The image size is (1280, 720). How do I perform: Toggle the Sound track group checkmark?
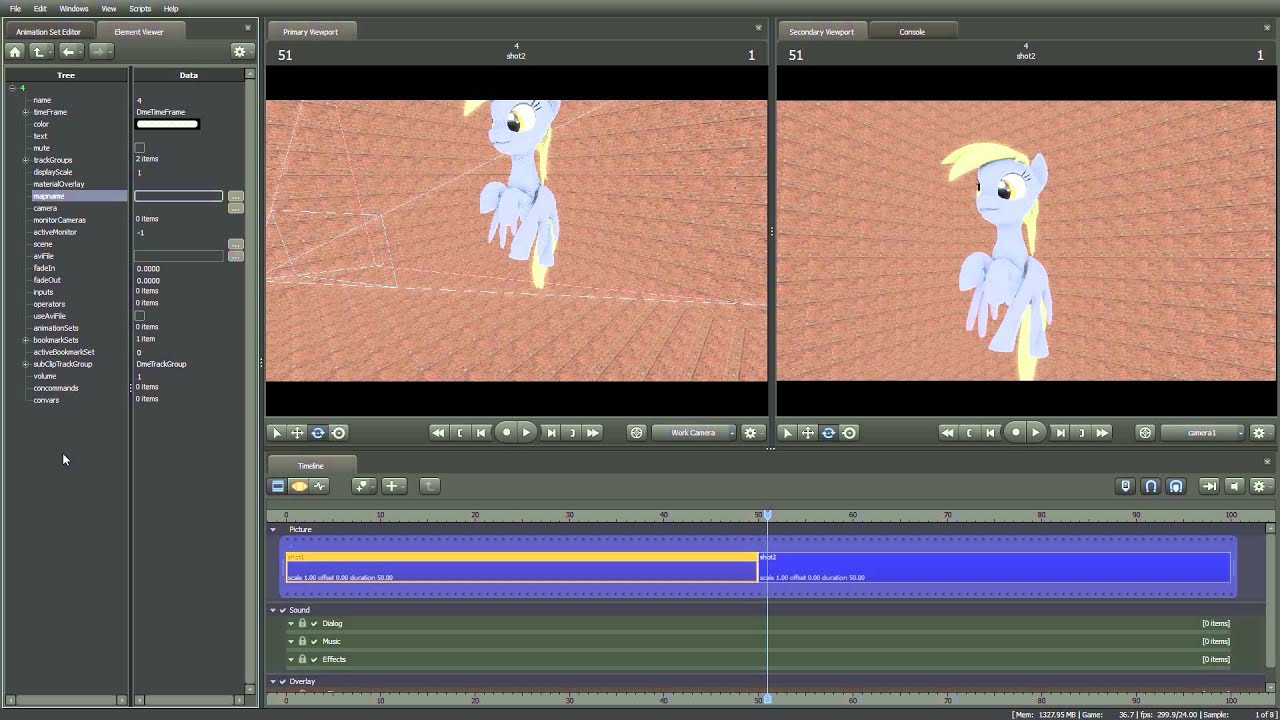pyautogui.click(x=283, y=610)
